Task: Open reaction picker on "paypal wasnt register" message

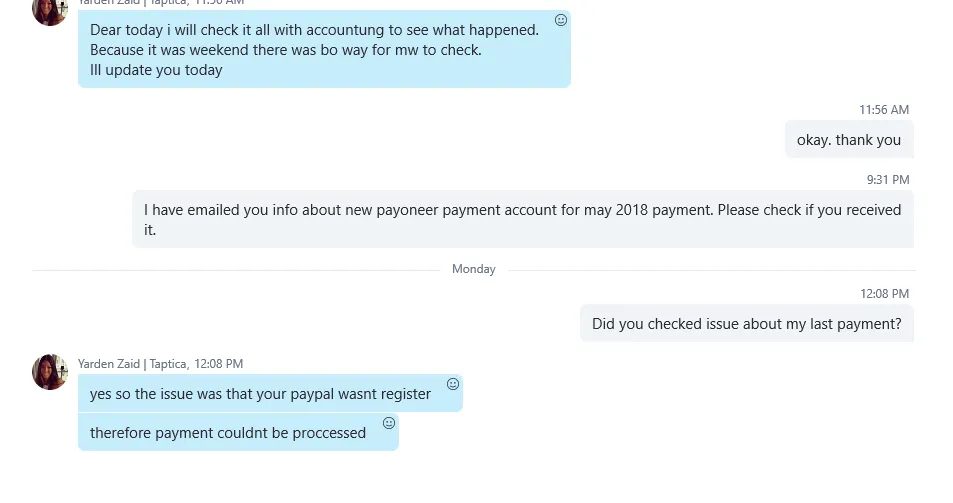Action: [x=453, y=384]
